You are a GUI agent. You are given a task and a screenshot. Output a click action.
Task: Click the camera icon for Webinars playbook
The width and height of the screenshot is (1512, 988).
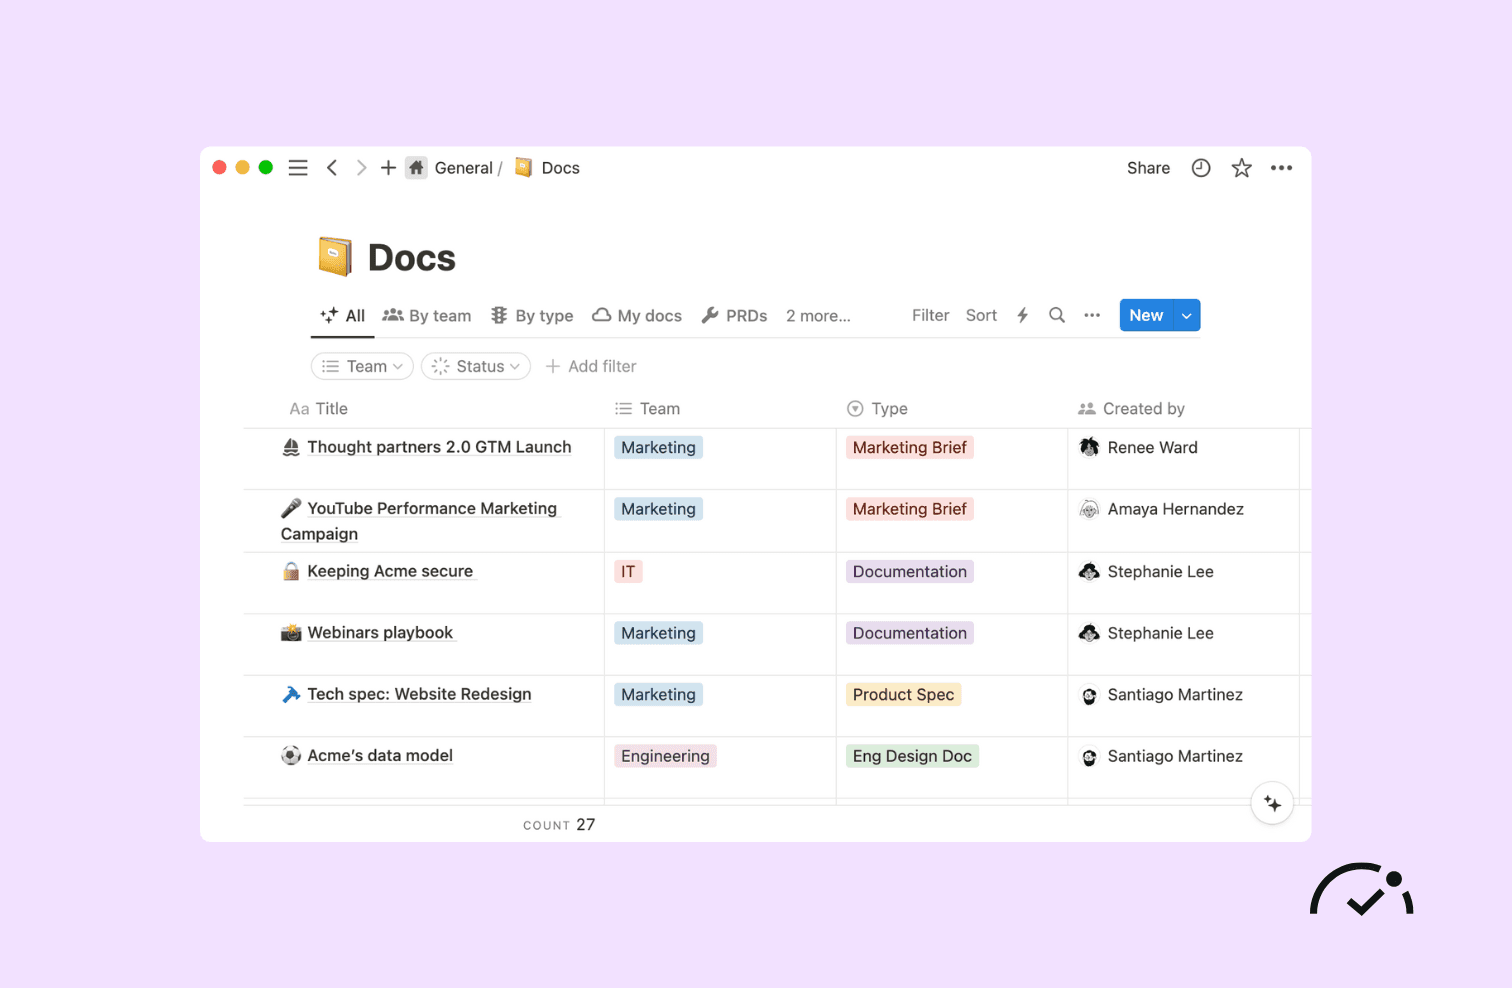[291, 632]
